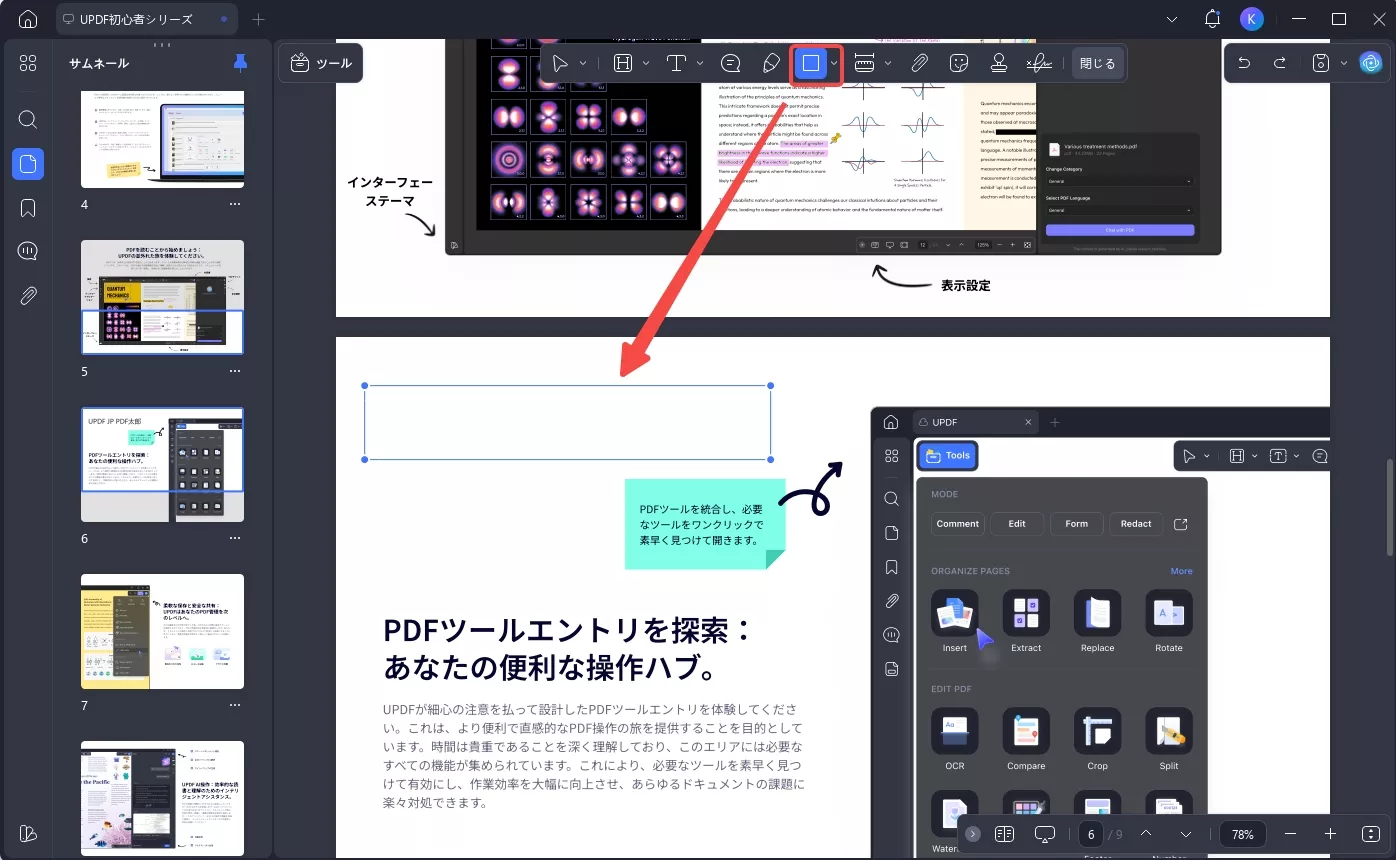Viewport: 1396px width, 860px height.
Task: Open the tab list chevron in title bar
Action: coord(1173,19)
